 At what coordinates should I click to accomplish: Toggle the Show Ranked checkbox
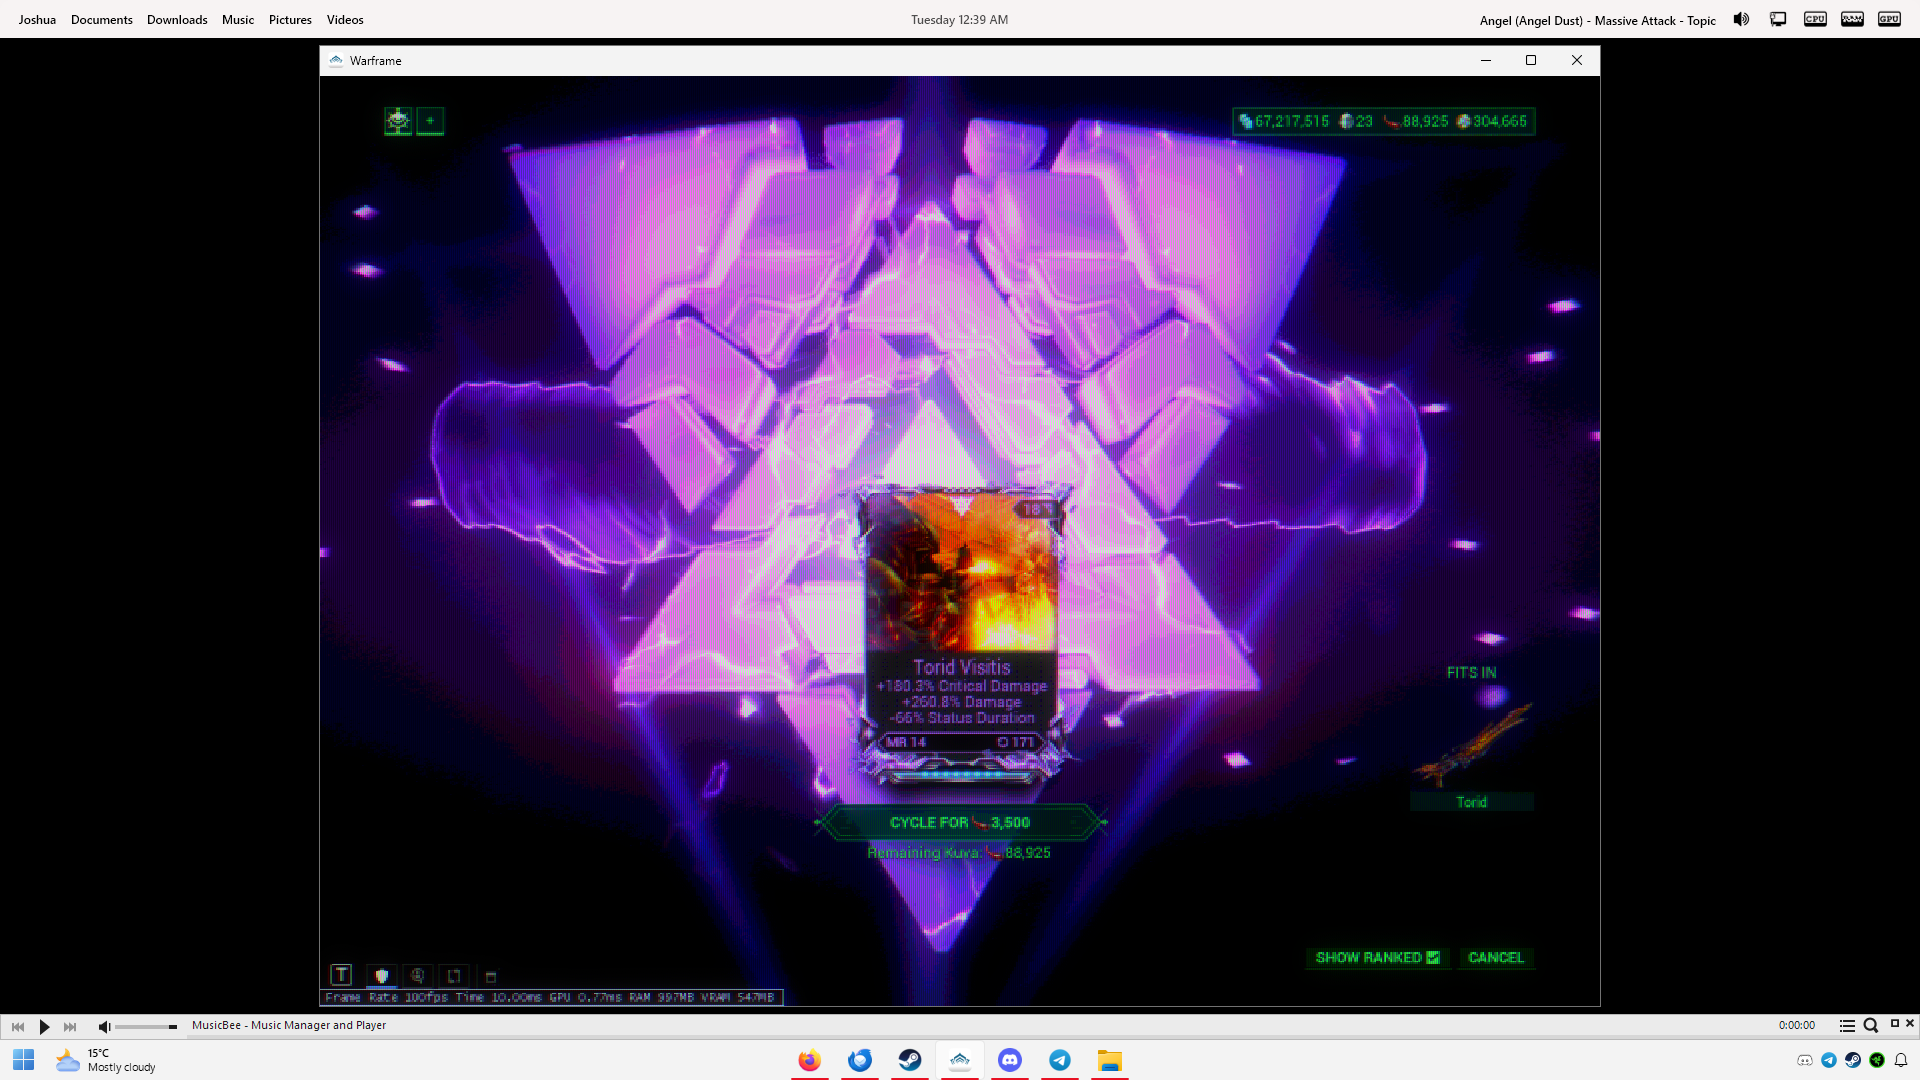click(1433, 957)
